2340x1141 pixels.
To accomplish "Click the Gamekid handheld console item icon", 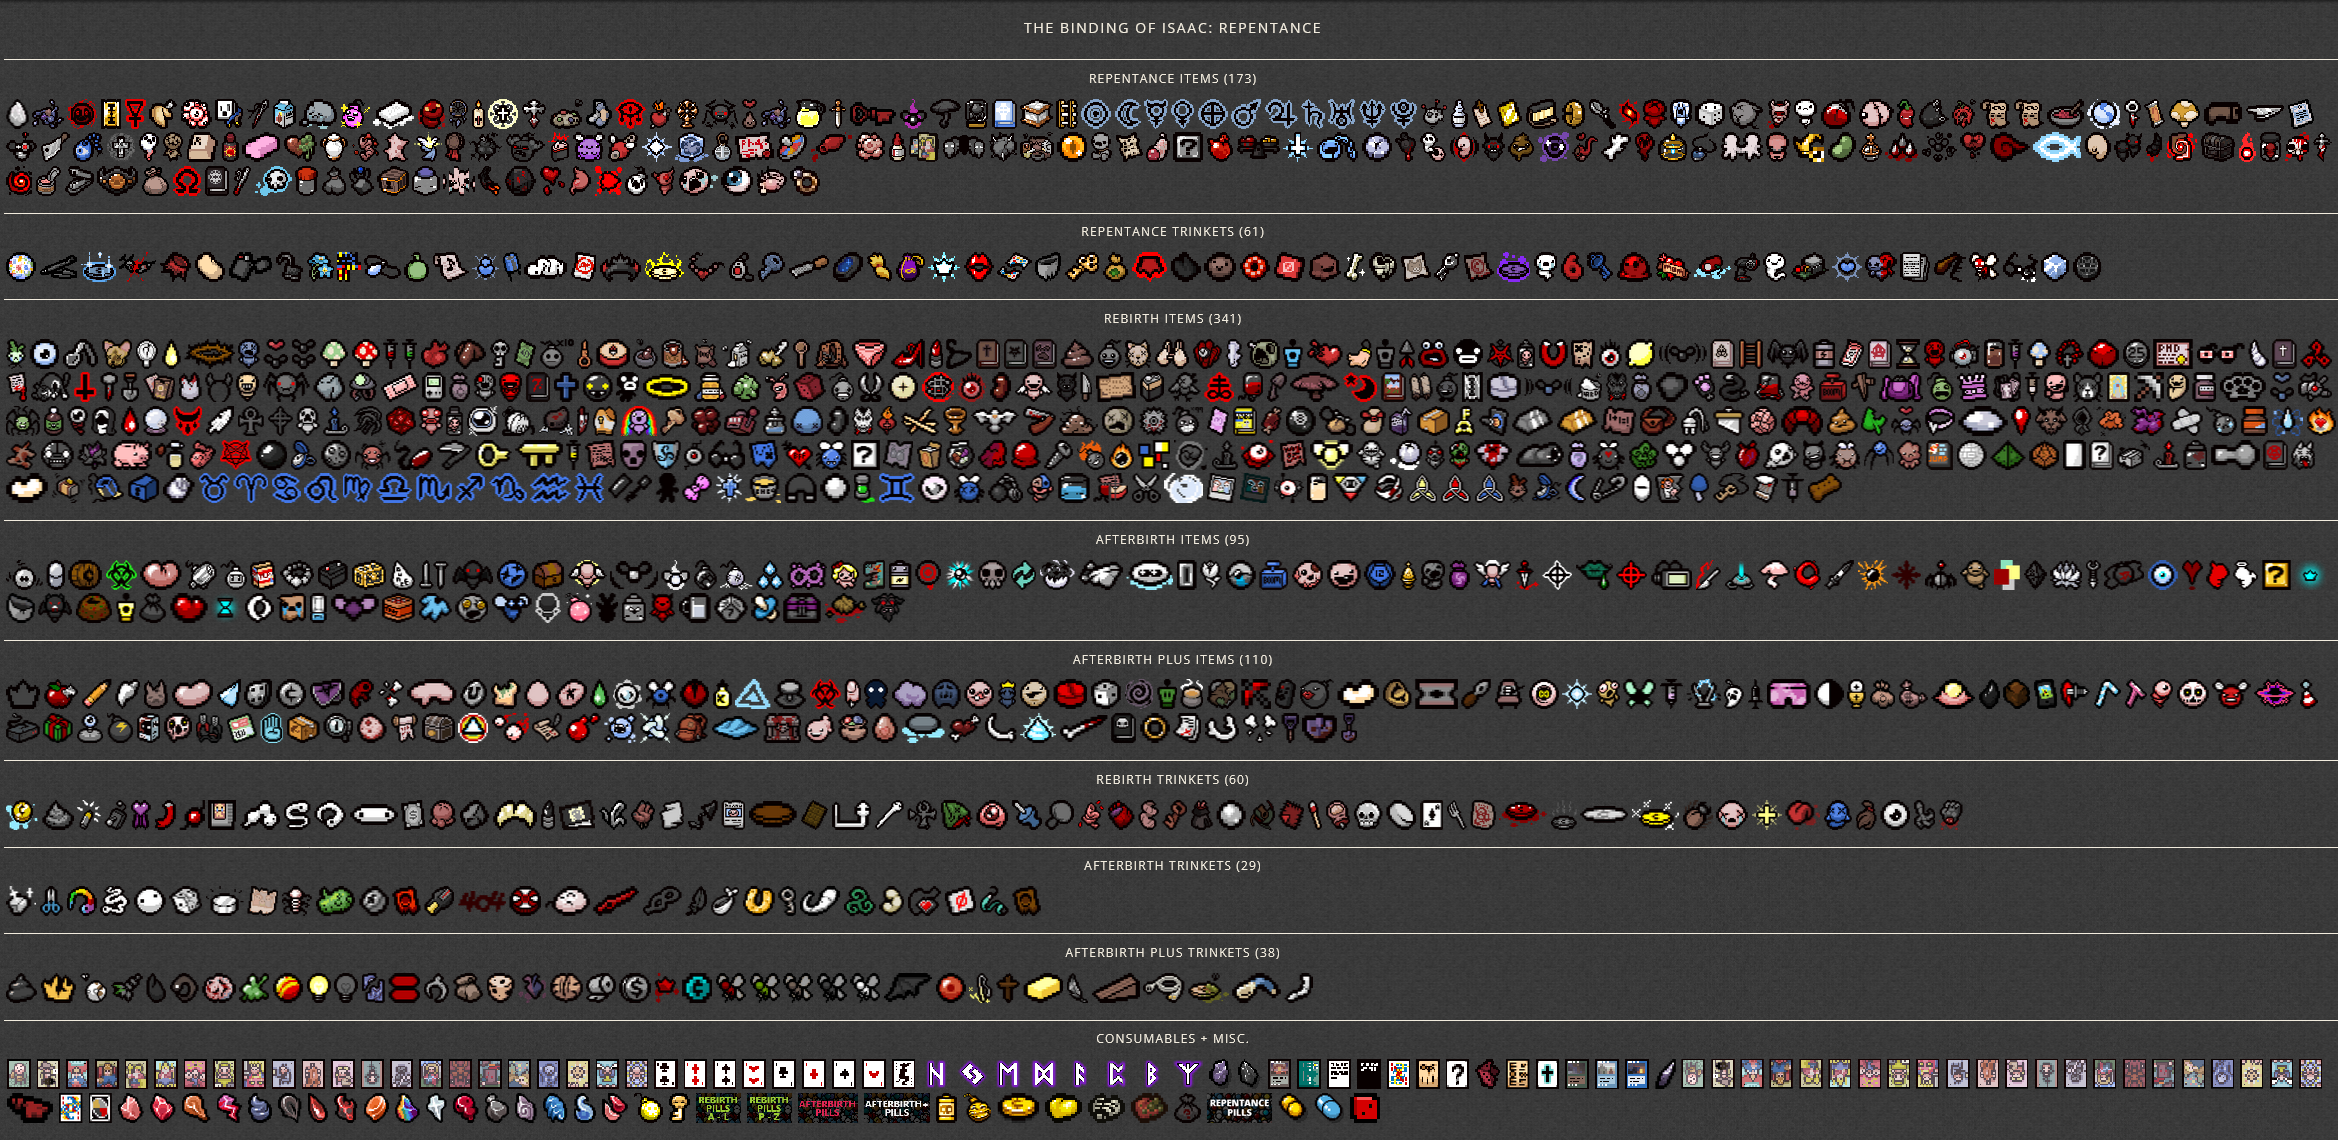I will [x=433, y=387].
